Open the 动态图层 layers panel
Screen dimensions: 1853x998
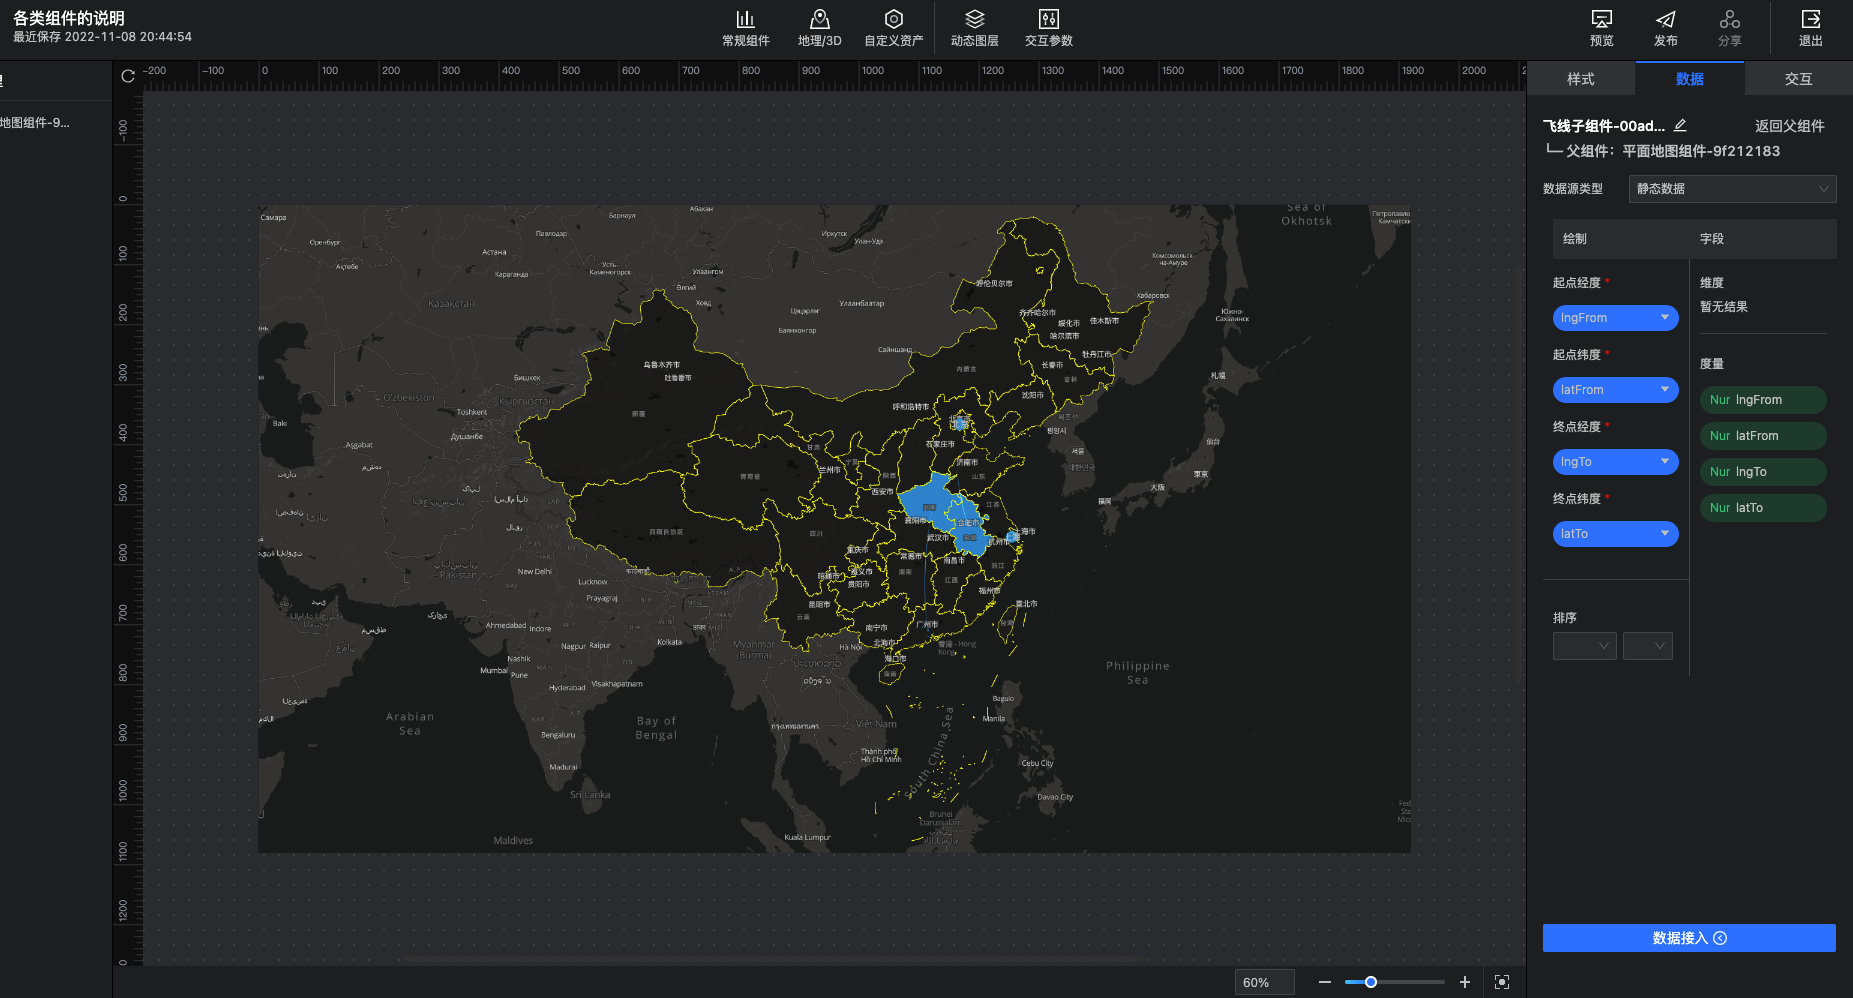pyautogui.click(x=974, y=28)
